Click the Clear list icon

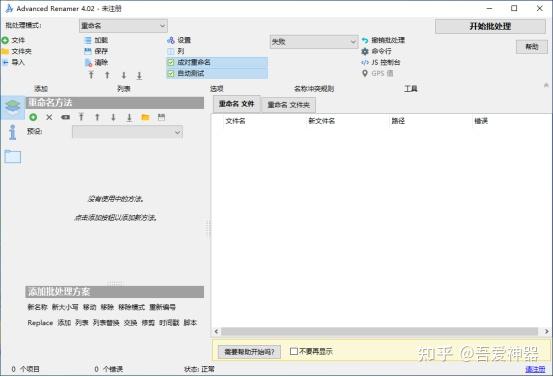pos(88,63)
